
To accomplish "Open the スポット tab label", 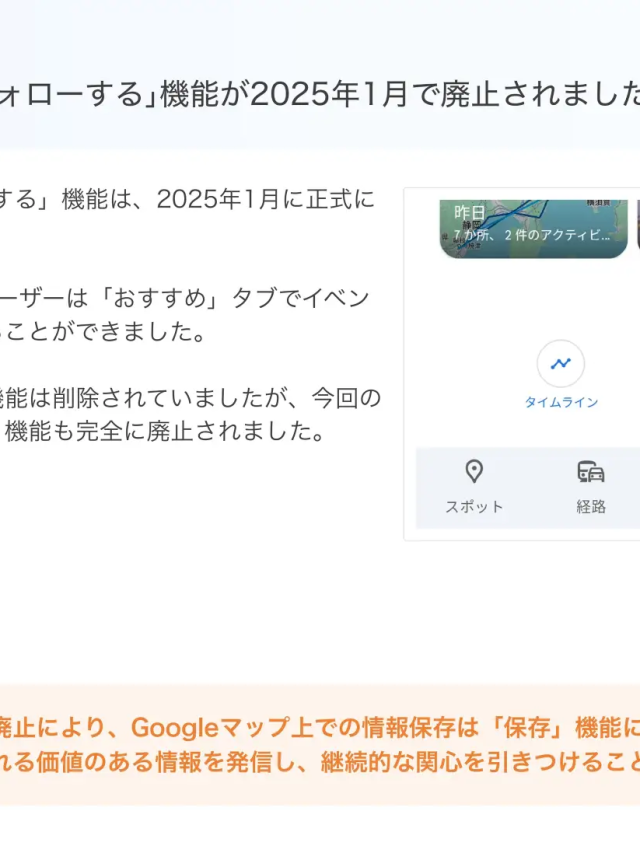I will [474, 506].
